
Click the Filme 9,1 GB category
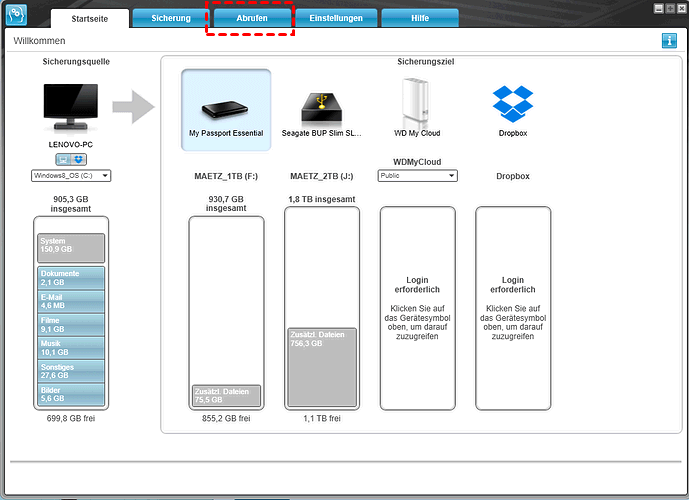pos(71,325)
